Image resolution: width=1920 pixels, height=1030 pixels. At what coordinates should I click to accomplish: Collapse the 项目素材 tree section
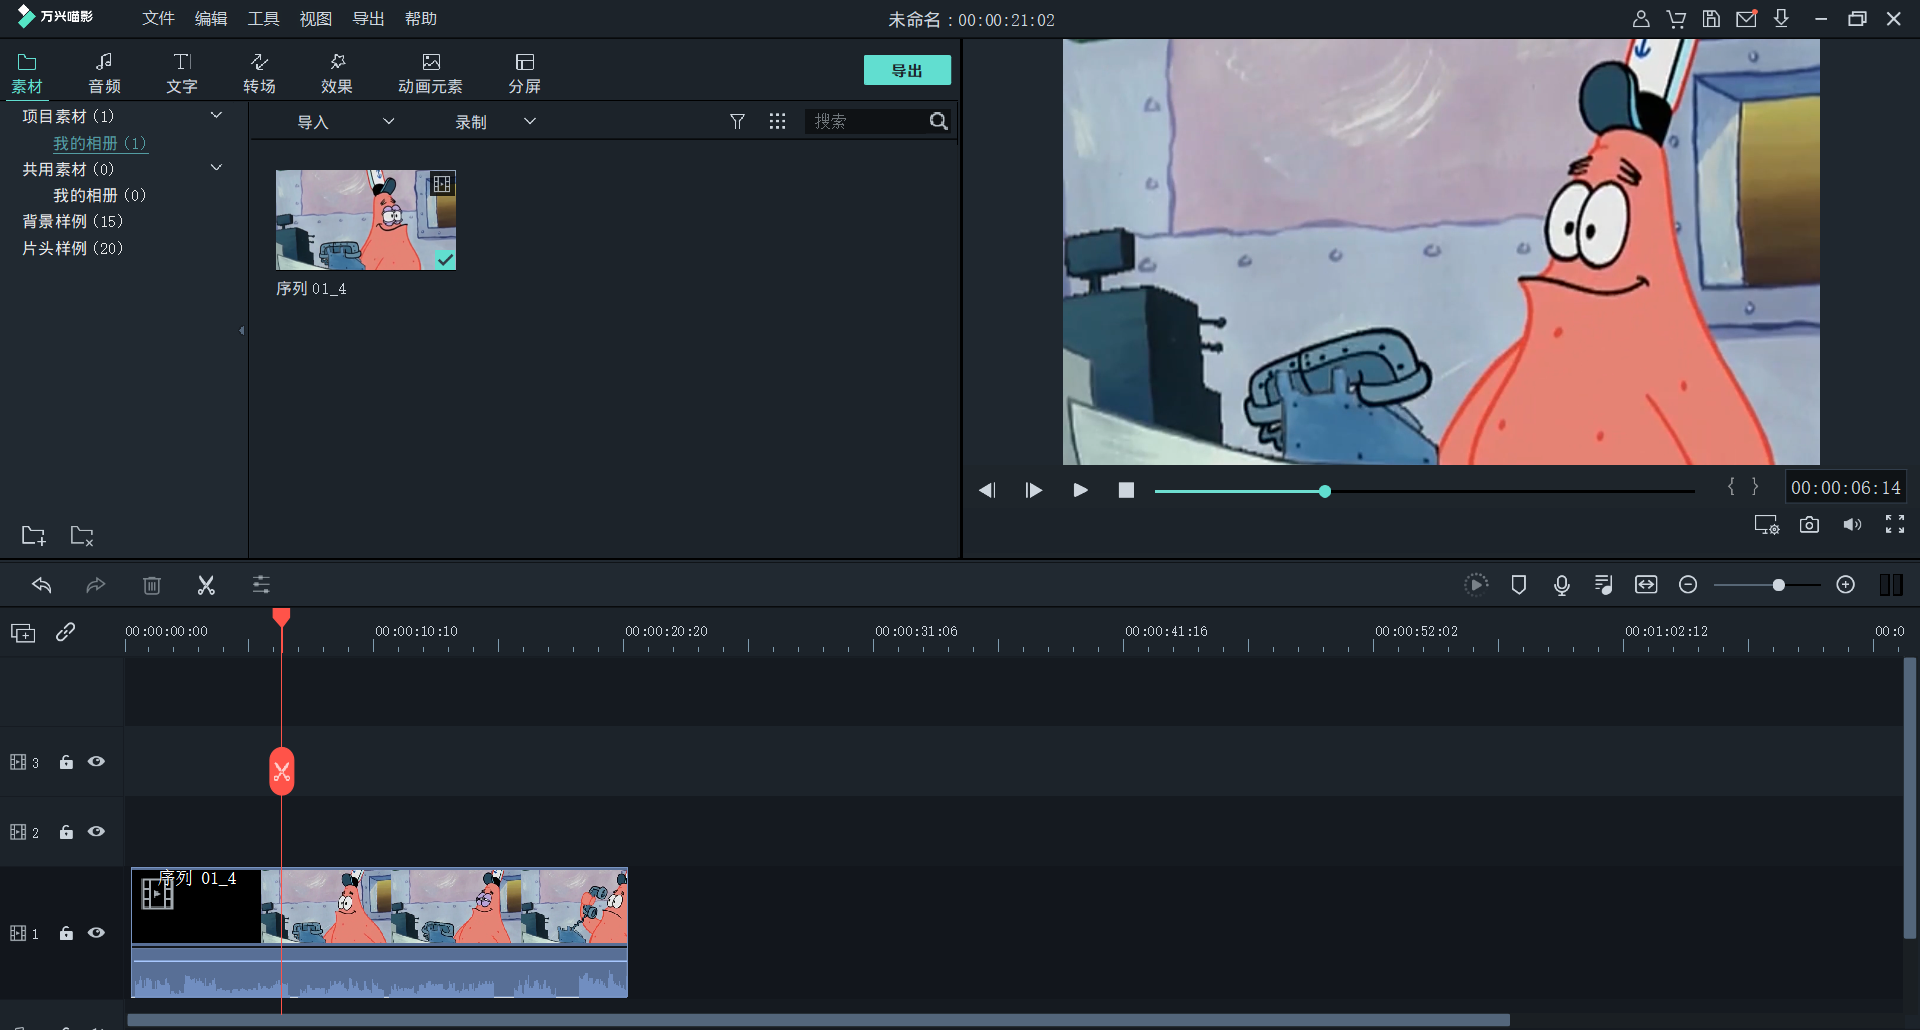pos(216,116)
